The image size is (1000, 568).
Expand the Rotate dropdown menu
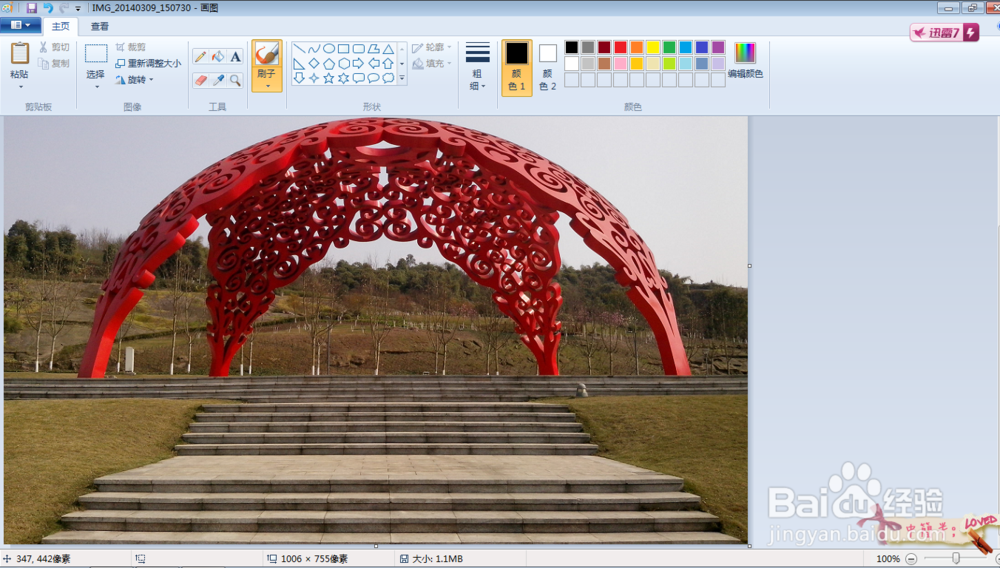point(135,80)
